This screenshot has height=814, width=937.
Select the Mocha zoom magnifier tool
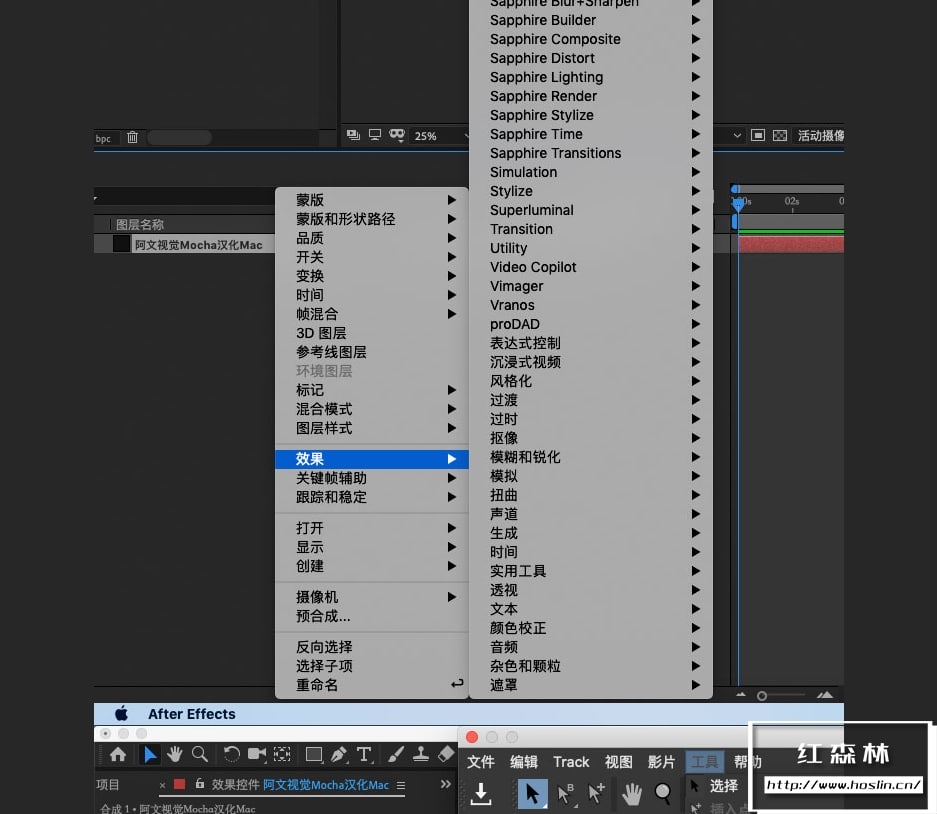(x=663, y=794)
